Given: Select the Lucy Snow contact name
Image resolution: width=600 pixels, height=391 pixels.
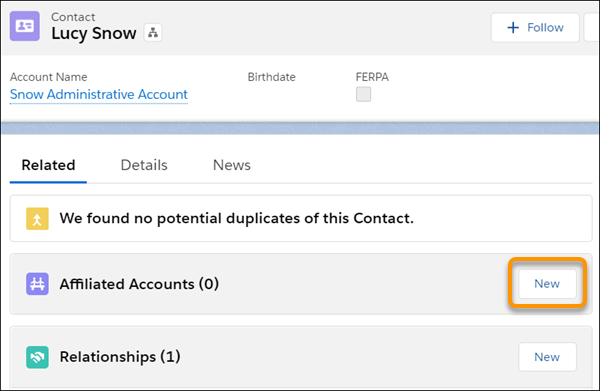Looking at the screenshot, I should [94, 33].
